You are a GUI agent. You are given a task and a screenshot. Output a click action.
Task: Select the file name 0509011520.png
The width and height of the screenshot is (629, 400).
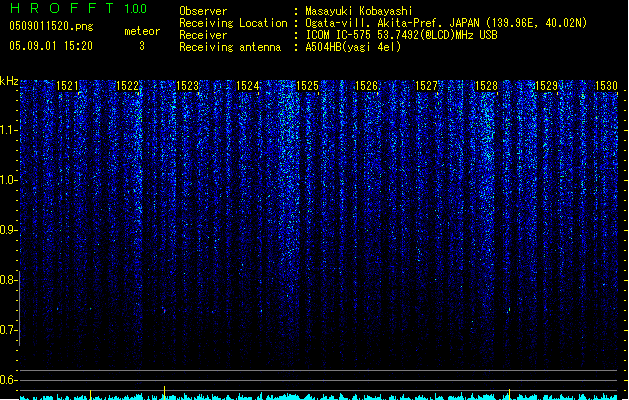pos(51,26)
